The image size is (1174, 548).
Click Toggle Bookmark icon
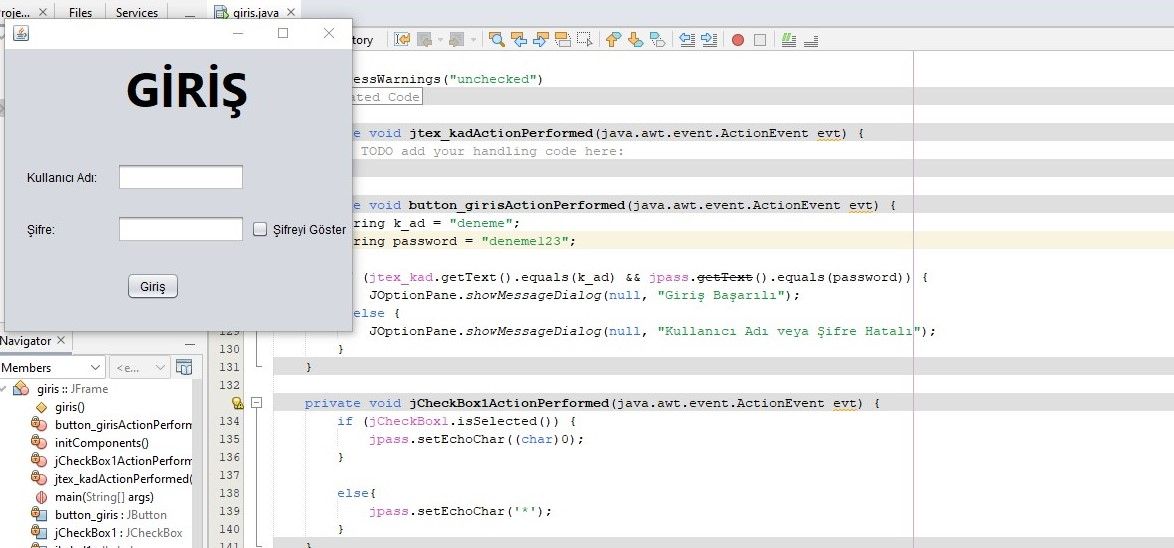[x=657, y=40]
